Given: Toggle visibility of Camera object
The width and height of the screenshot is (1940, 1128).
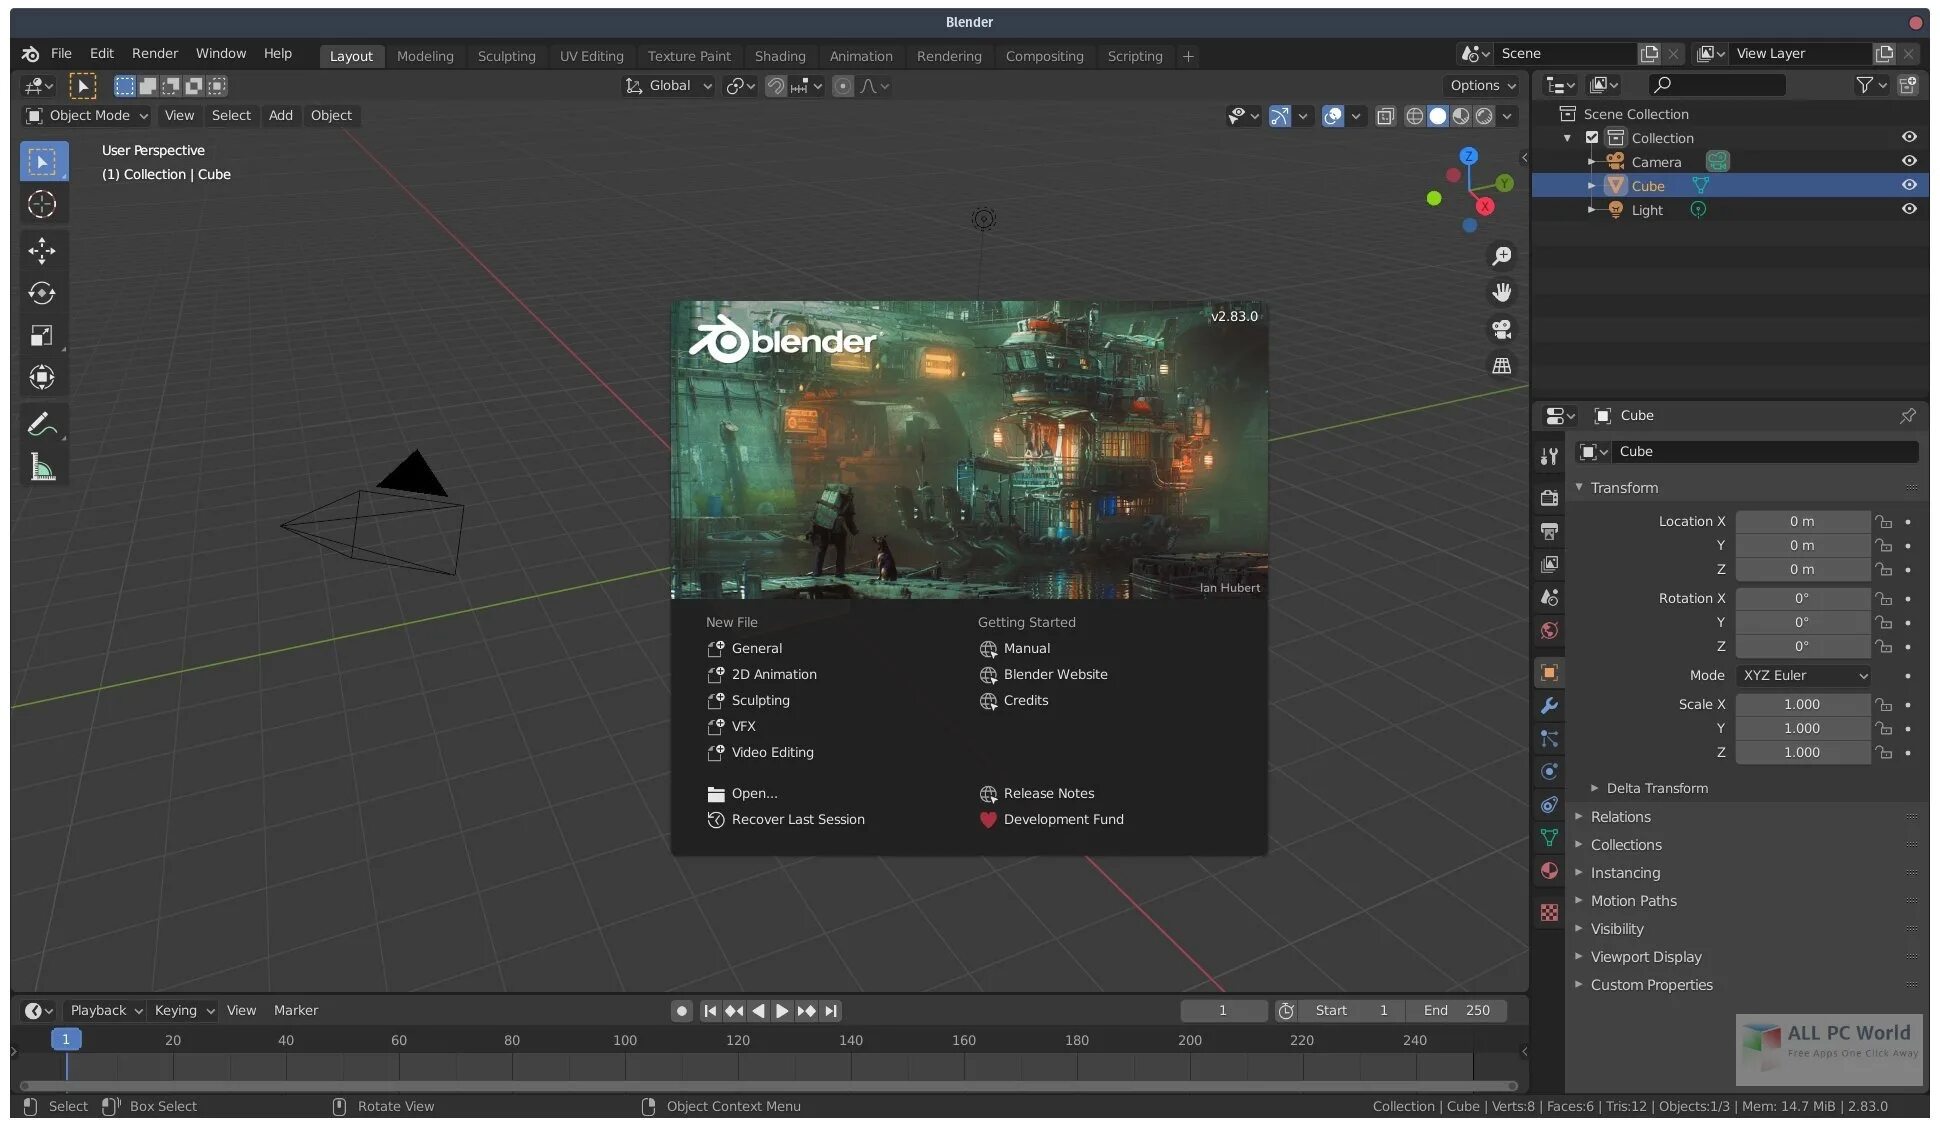Looking at the screenshot, I should click(x=1906, y=161).
